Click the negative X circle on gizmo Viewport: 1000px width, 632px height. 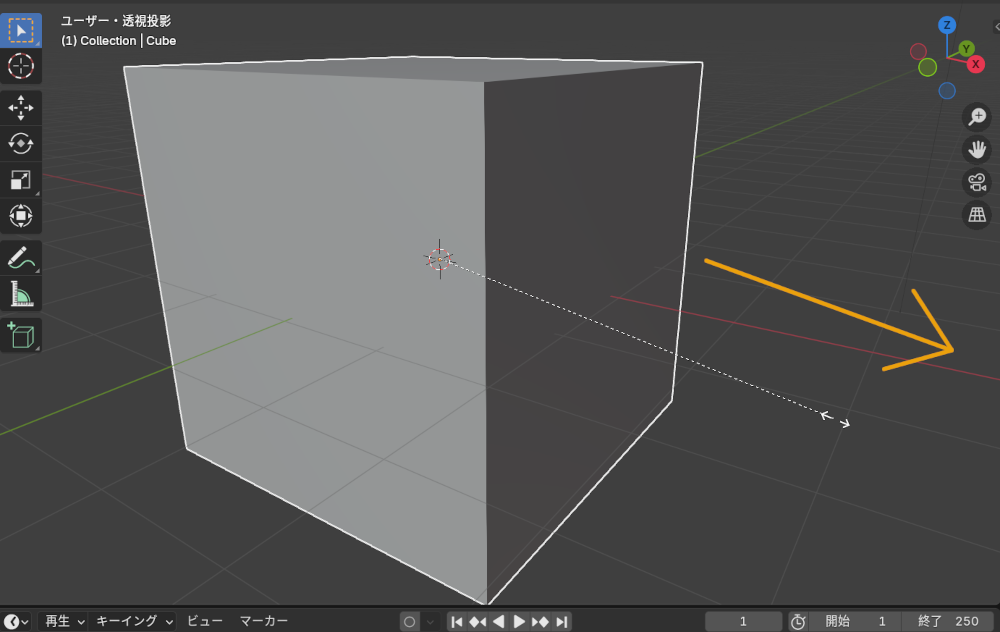click(x=918, y=51)
